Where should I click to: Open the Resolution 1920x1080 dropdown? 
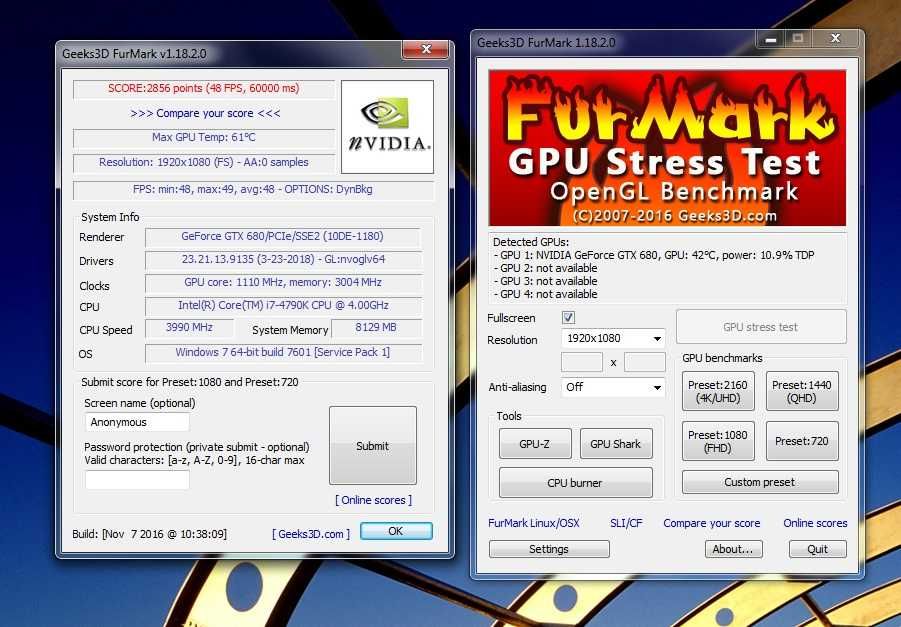click(x=613, y=338)
